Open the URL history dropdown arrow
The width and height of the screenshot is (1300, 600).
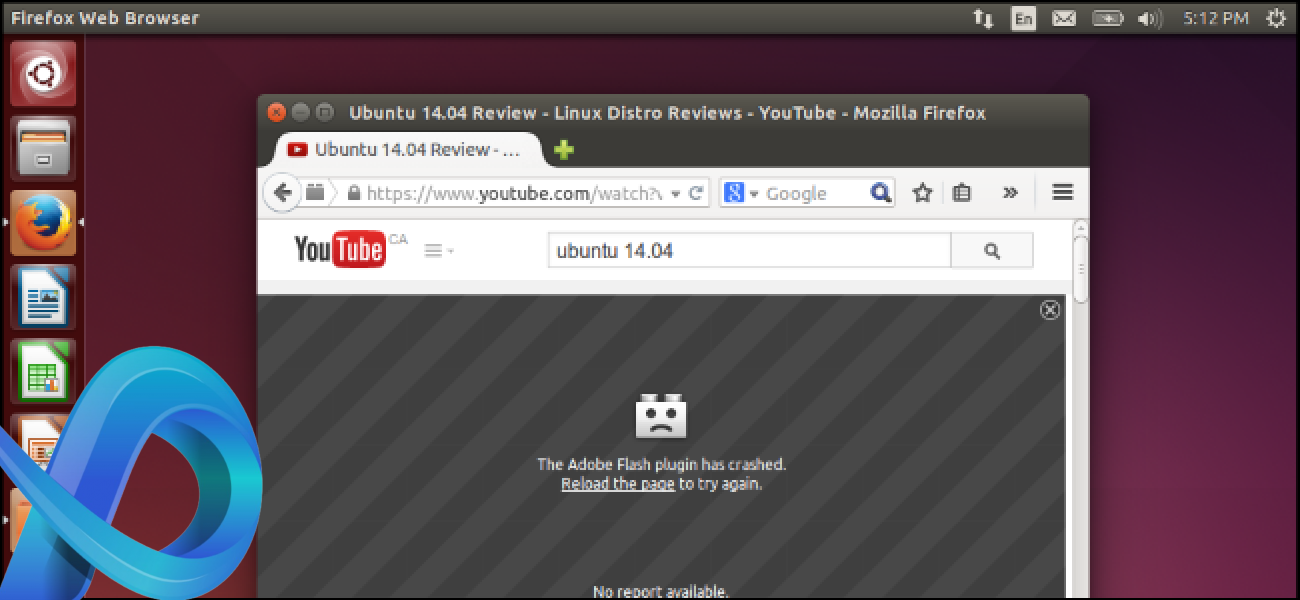point(676,194)
